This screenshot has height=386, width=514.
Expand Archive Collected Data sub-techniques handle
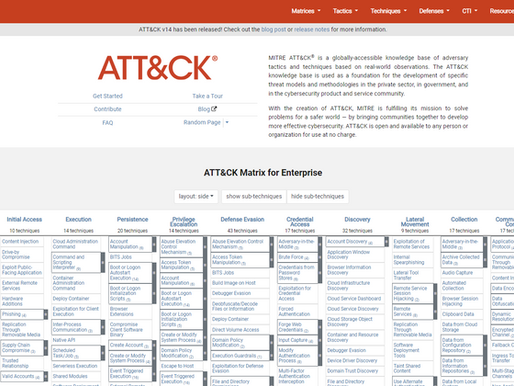[x=485, y=260]
